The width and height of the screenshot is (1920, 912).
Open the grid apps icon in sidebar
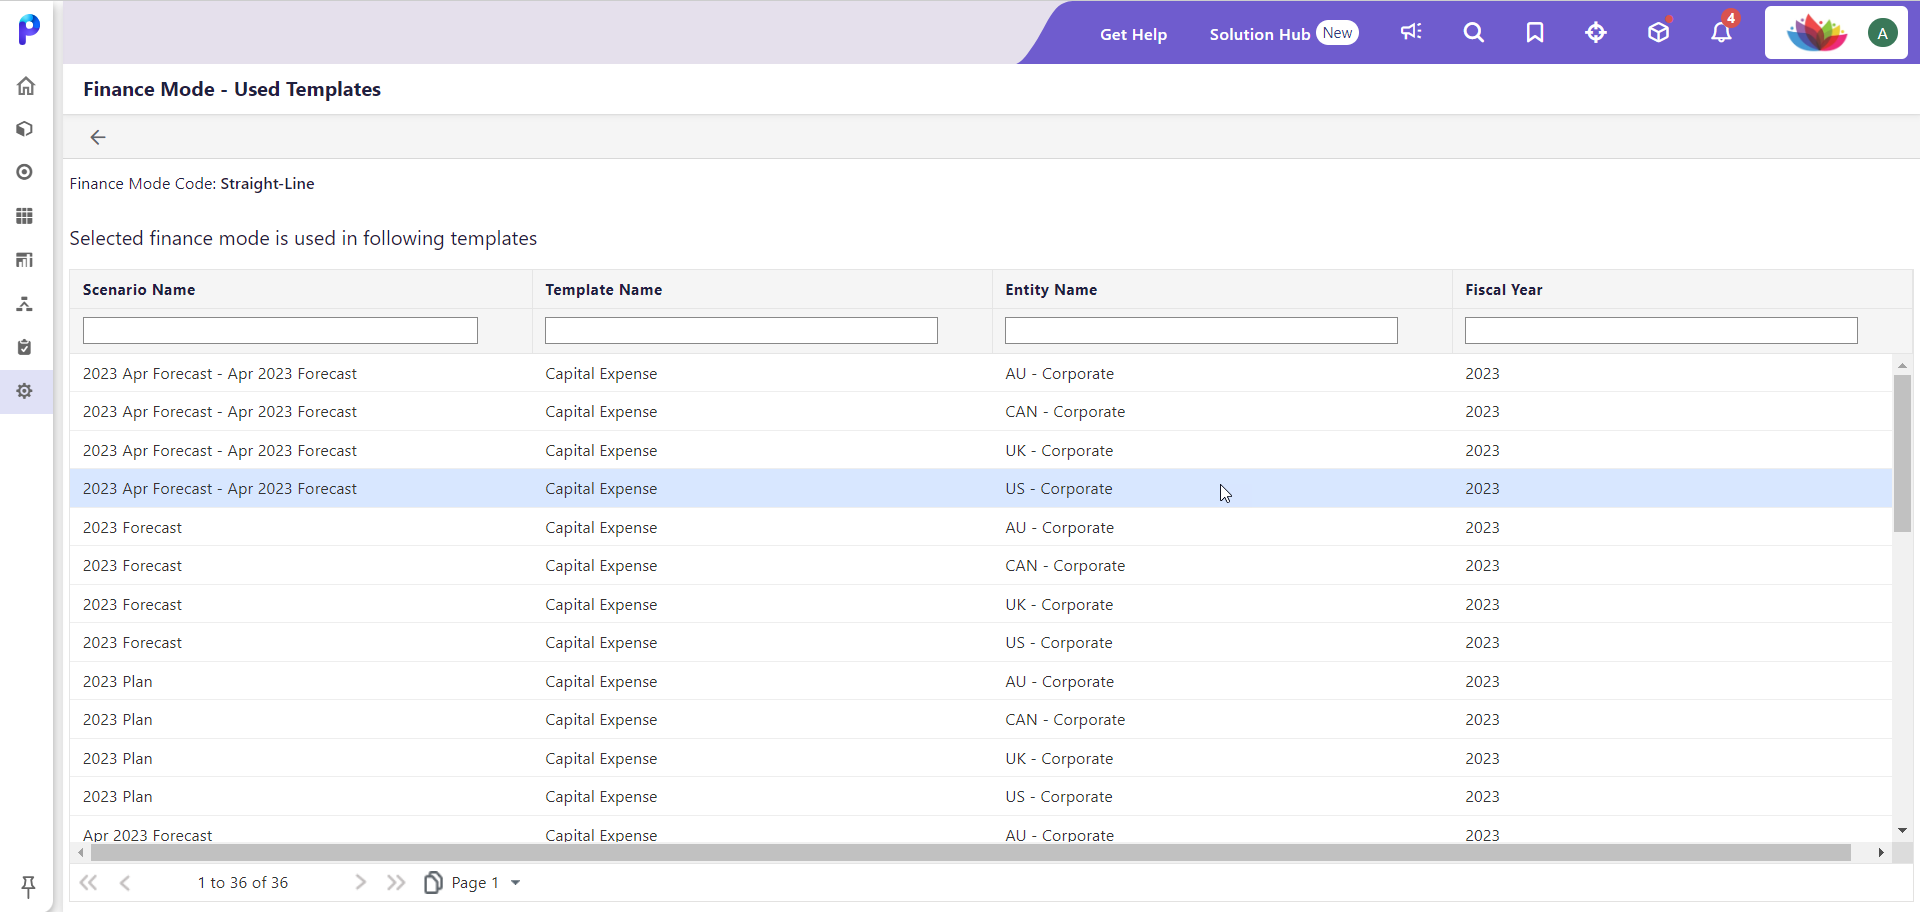click(25, 216)
